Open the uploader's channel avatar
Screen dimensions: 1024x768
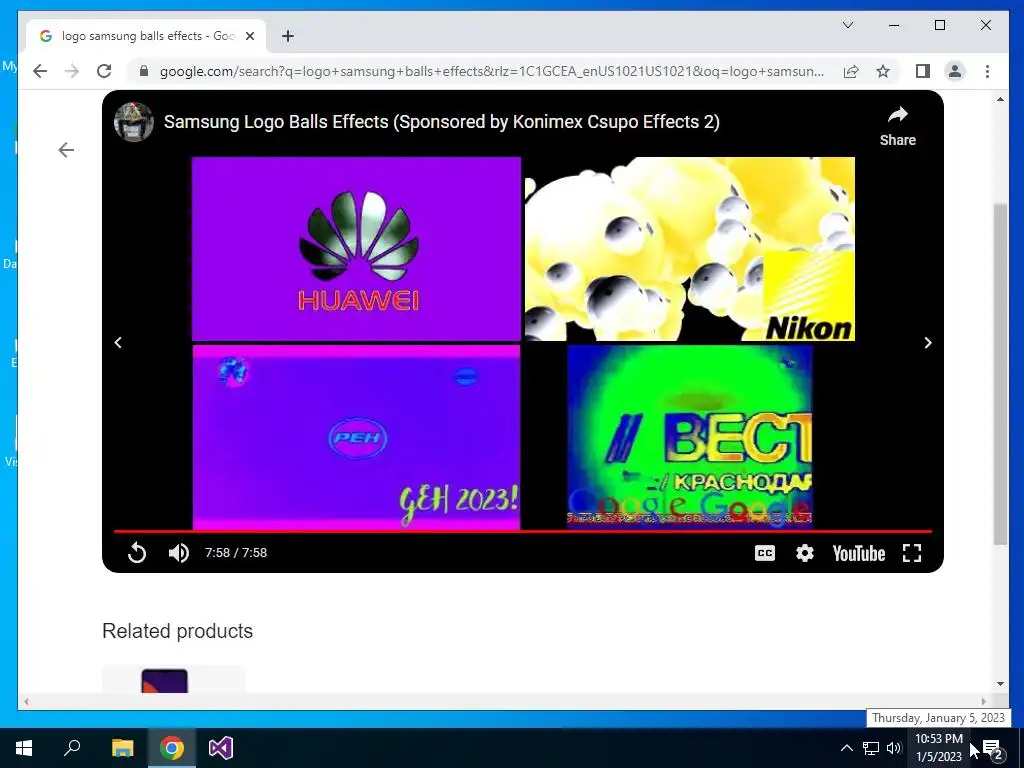[134, 121]
